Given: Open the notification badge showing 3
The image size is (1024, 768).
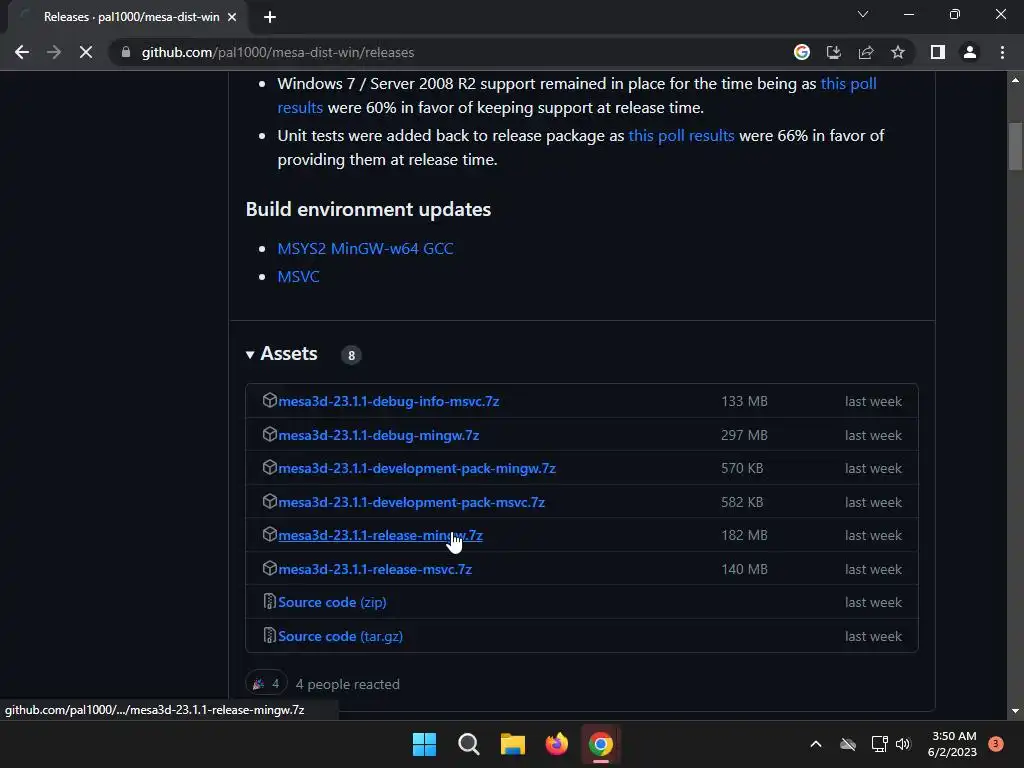Looking at the screenshot, I should 996,744.
